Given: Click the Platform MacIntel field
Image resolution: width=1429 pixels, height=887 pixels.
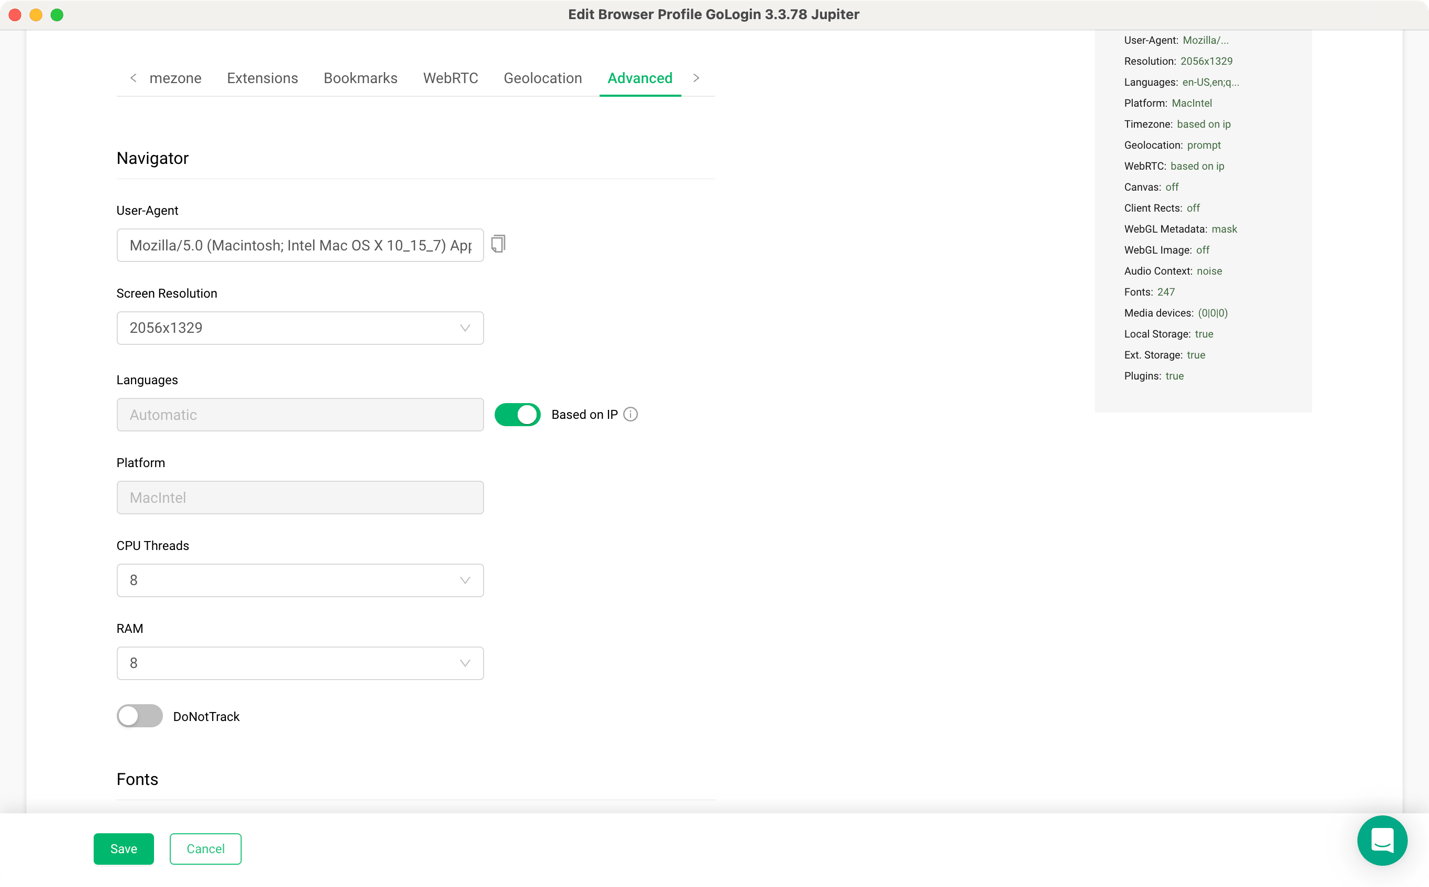Looking at the screenshot, I should [300, 498].
